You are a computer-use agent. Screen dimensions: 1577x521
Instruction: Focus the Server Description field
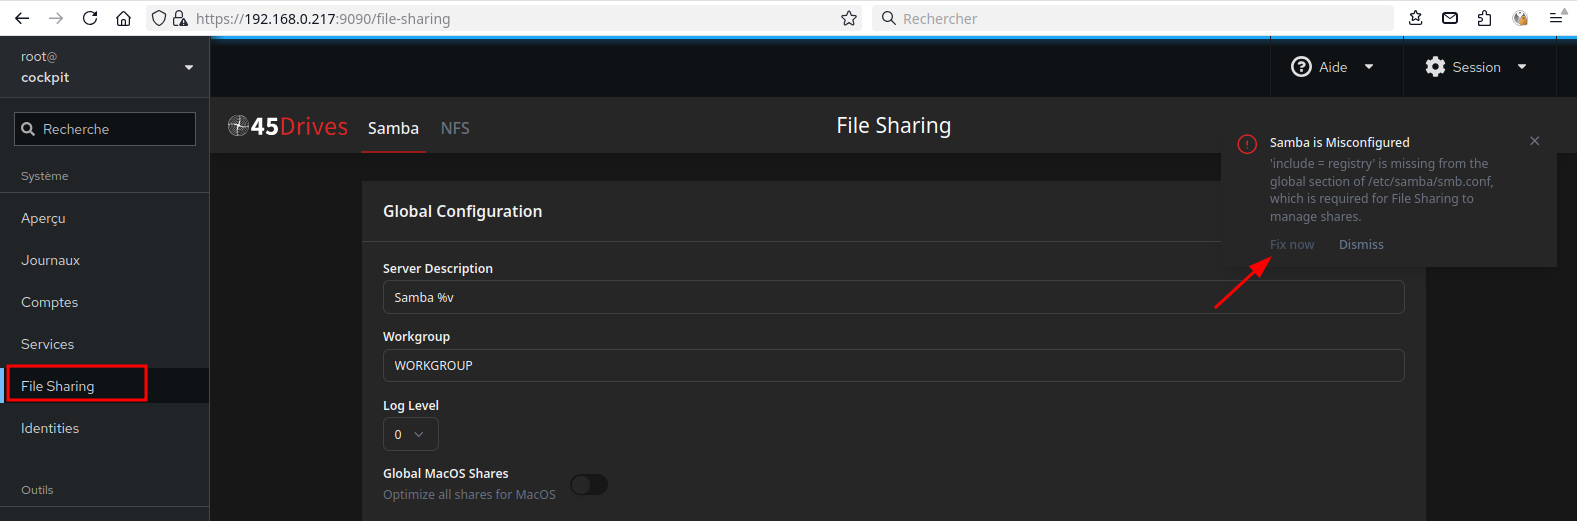pos(893,297)
